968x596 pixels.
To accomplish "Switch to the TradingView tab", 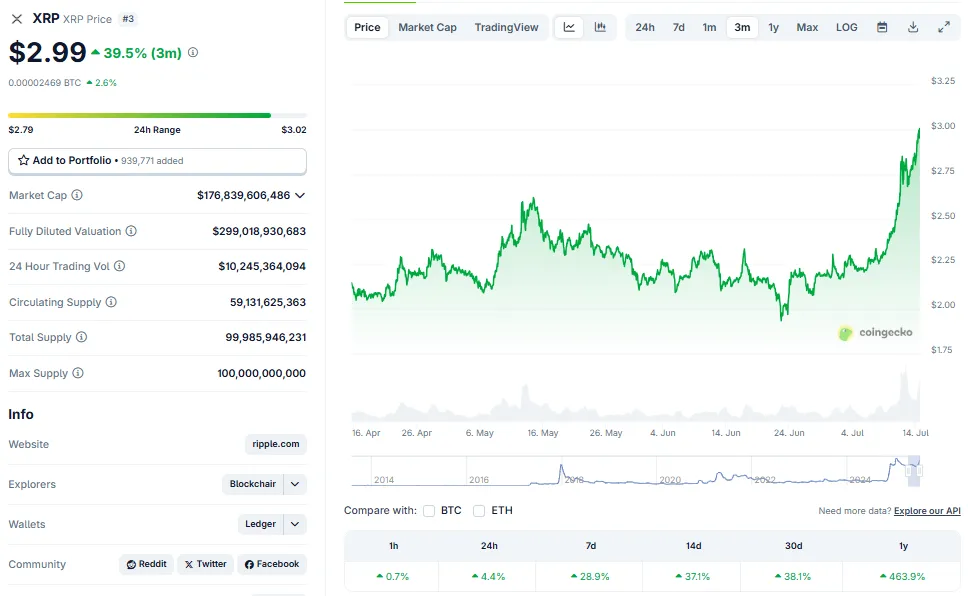I will tap(506, 27).
